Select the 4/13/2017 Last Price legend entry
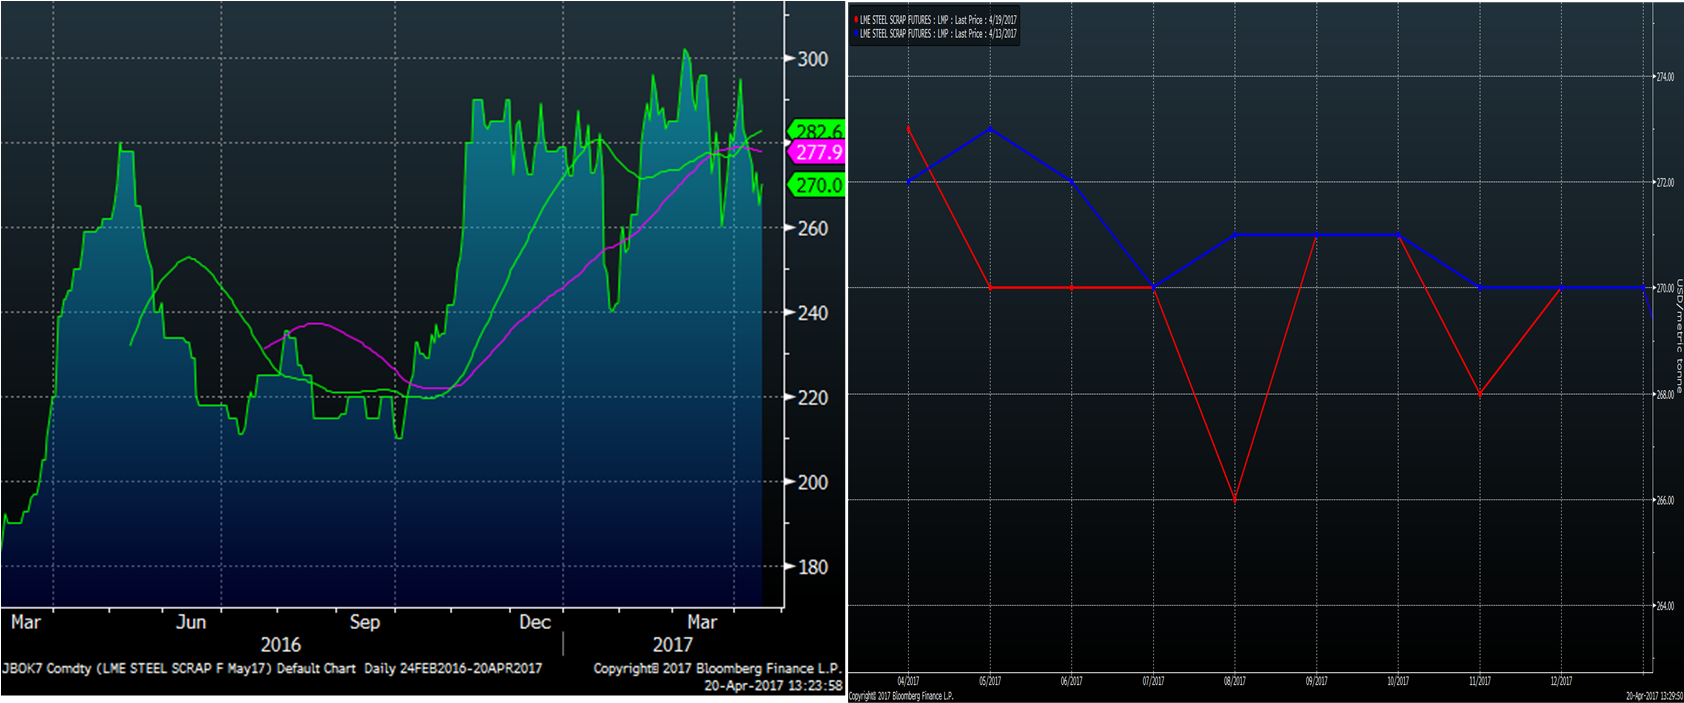Viewport: 1684px width, 703px height. [x=937, y=34]
